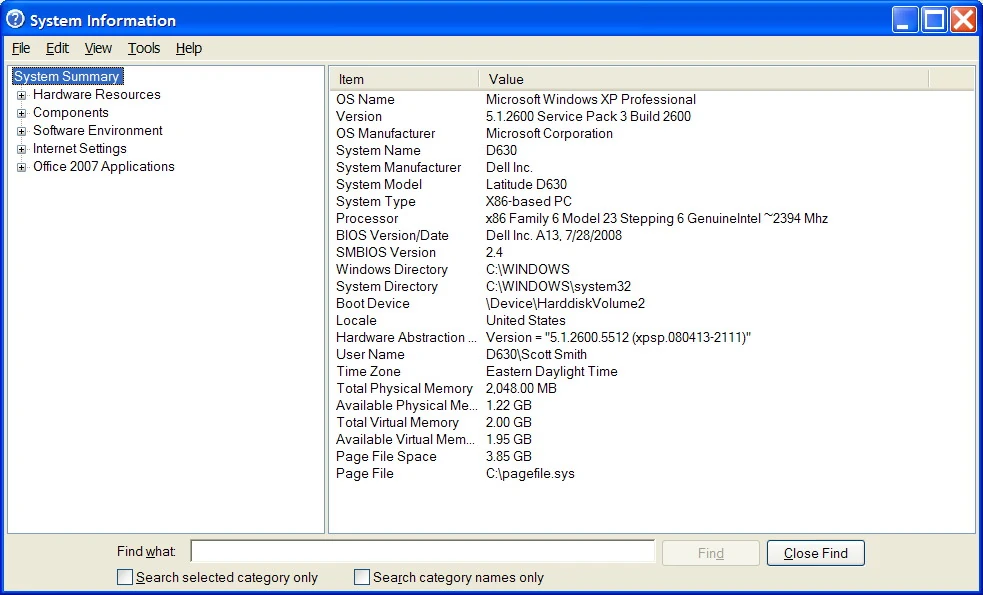This screenshot has width=983, height=595.
Task: Click the value Latitude D630
Action: pyautogui.click(x=526, y=184)
